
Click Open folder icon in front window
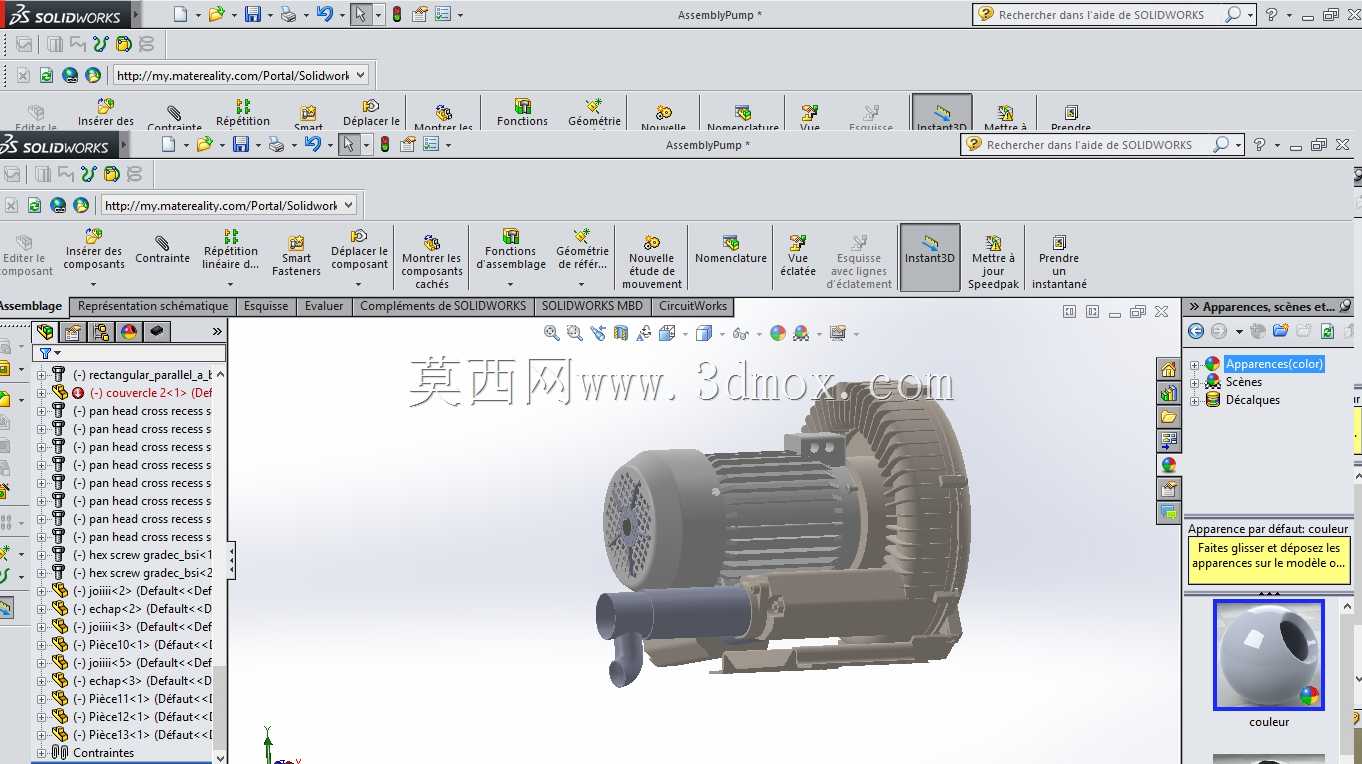click(x=204, y=145)
